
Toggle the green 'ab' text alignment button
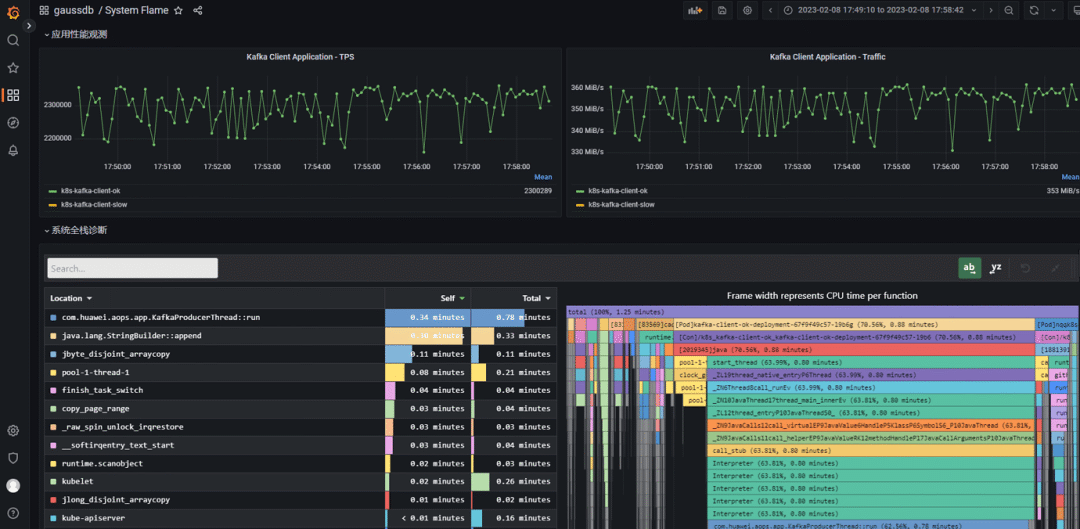click(969, 268)
